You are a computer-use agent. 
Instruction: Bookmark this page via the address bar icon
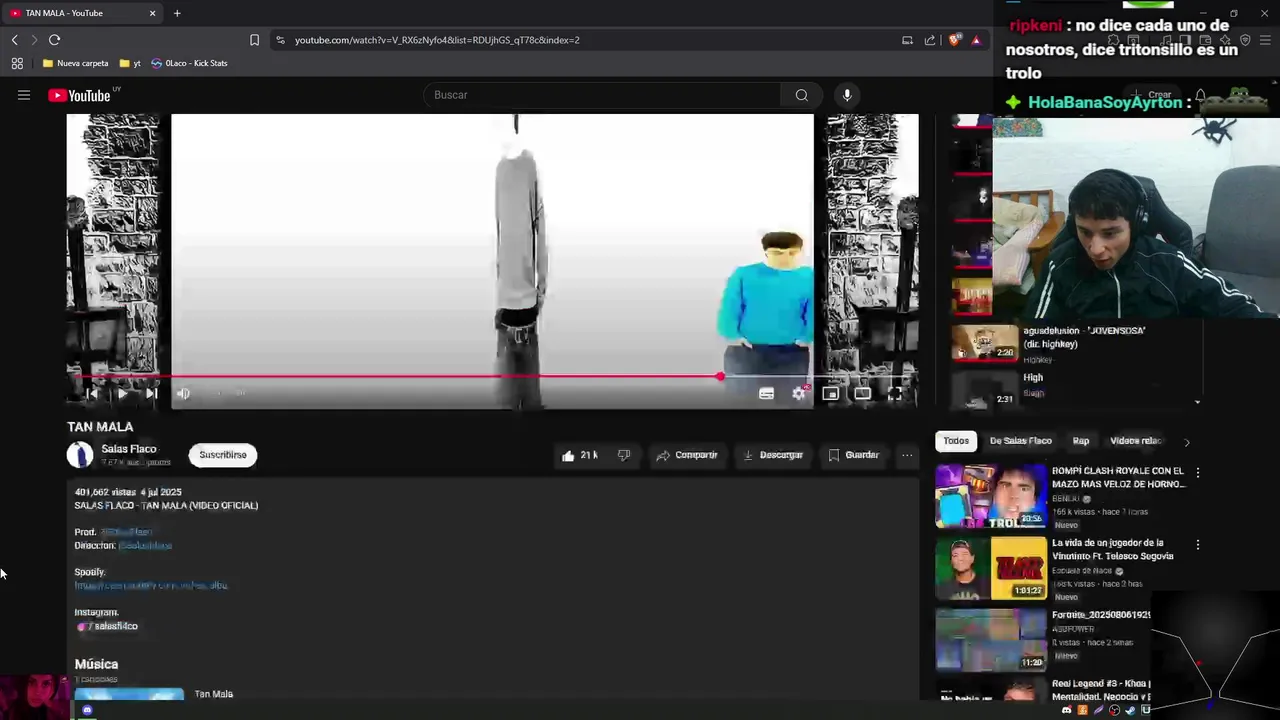[x=254, y=40]
